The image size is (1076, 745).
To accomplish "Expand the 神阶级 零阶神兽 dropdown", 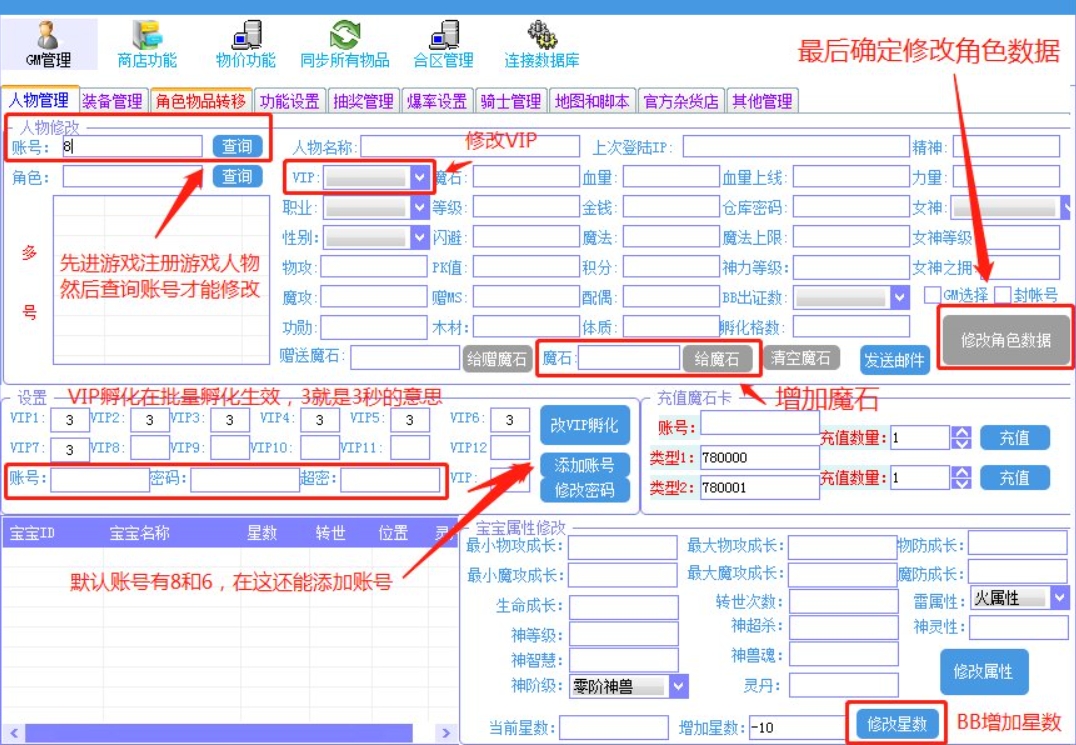I will (x=679, y=687).
